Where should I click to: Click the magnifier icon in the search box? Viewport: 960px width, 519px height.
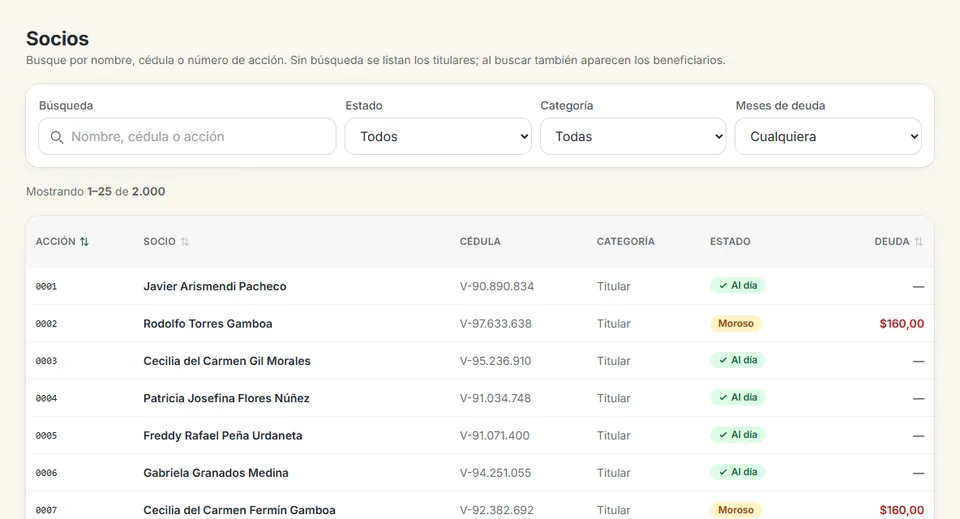(x=56, y=137)
